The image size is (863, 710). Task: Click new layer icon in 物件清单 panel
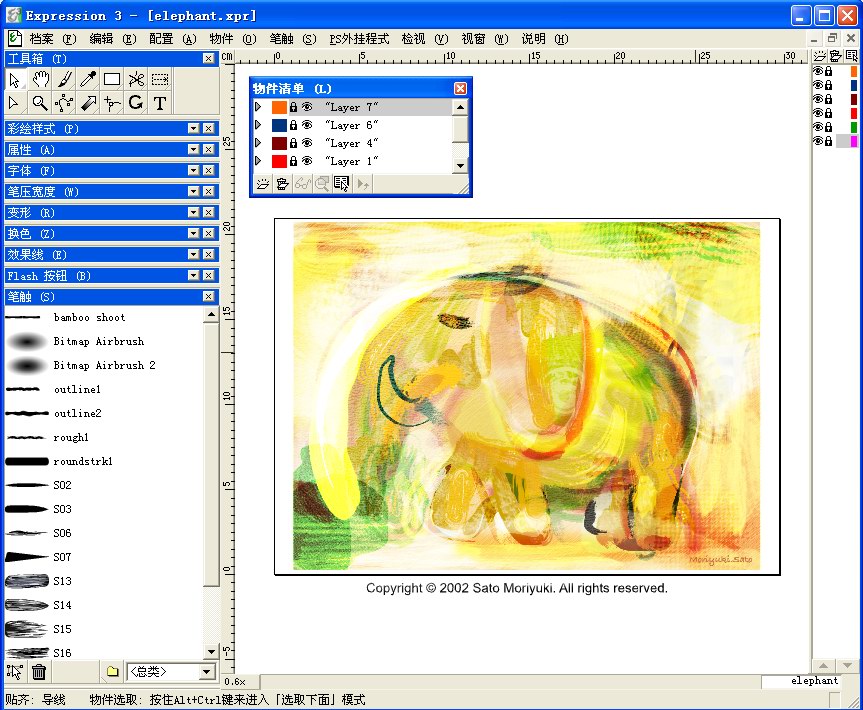pyautogui.click(x=263, y=184)
